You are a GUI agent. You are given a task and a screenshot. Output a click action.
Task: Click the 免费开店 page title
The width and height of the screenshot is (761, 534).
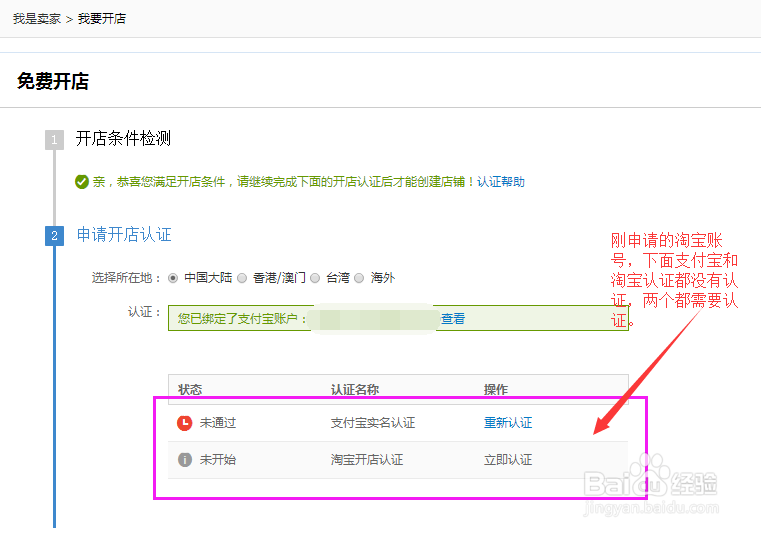[x=53, y=81]
